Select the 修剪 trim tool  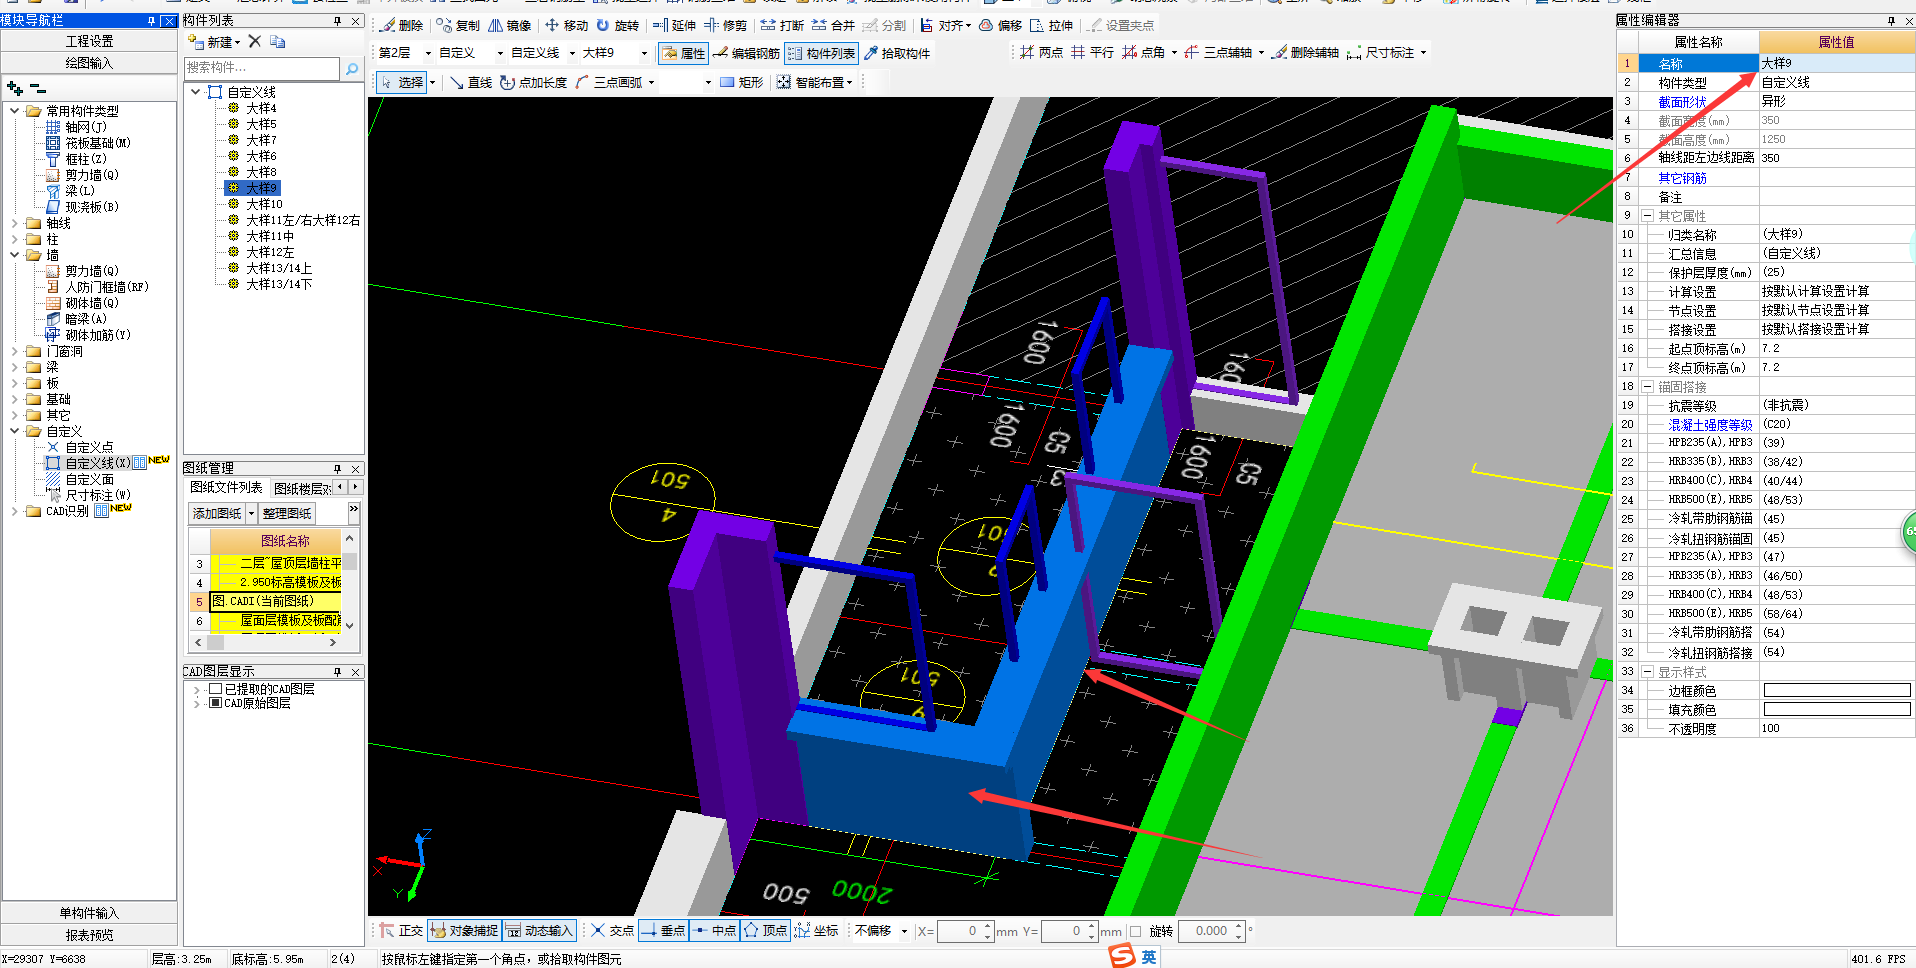[x=726, y=25]
